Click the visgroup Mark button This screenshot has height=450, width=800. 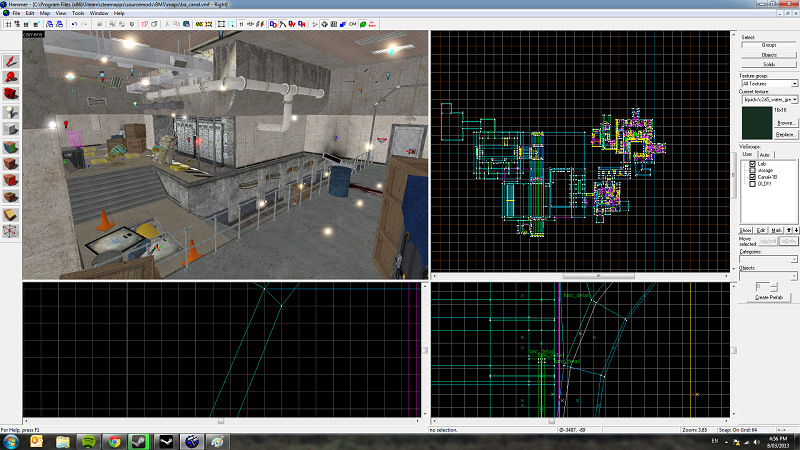(x=776, y=231)
